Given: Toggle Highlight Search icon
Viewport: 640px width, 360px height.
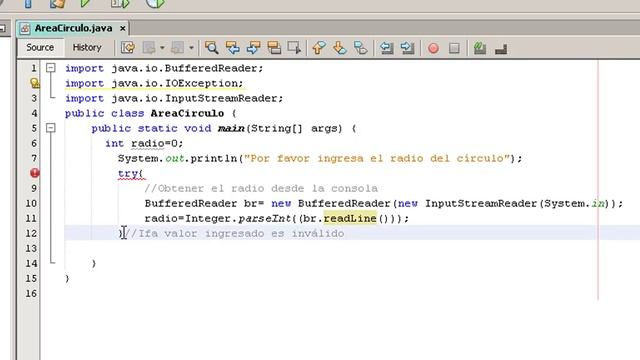Looking at the screenshot, I should pyautogui.click(x=274, y=48).
